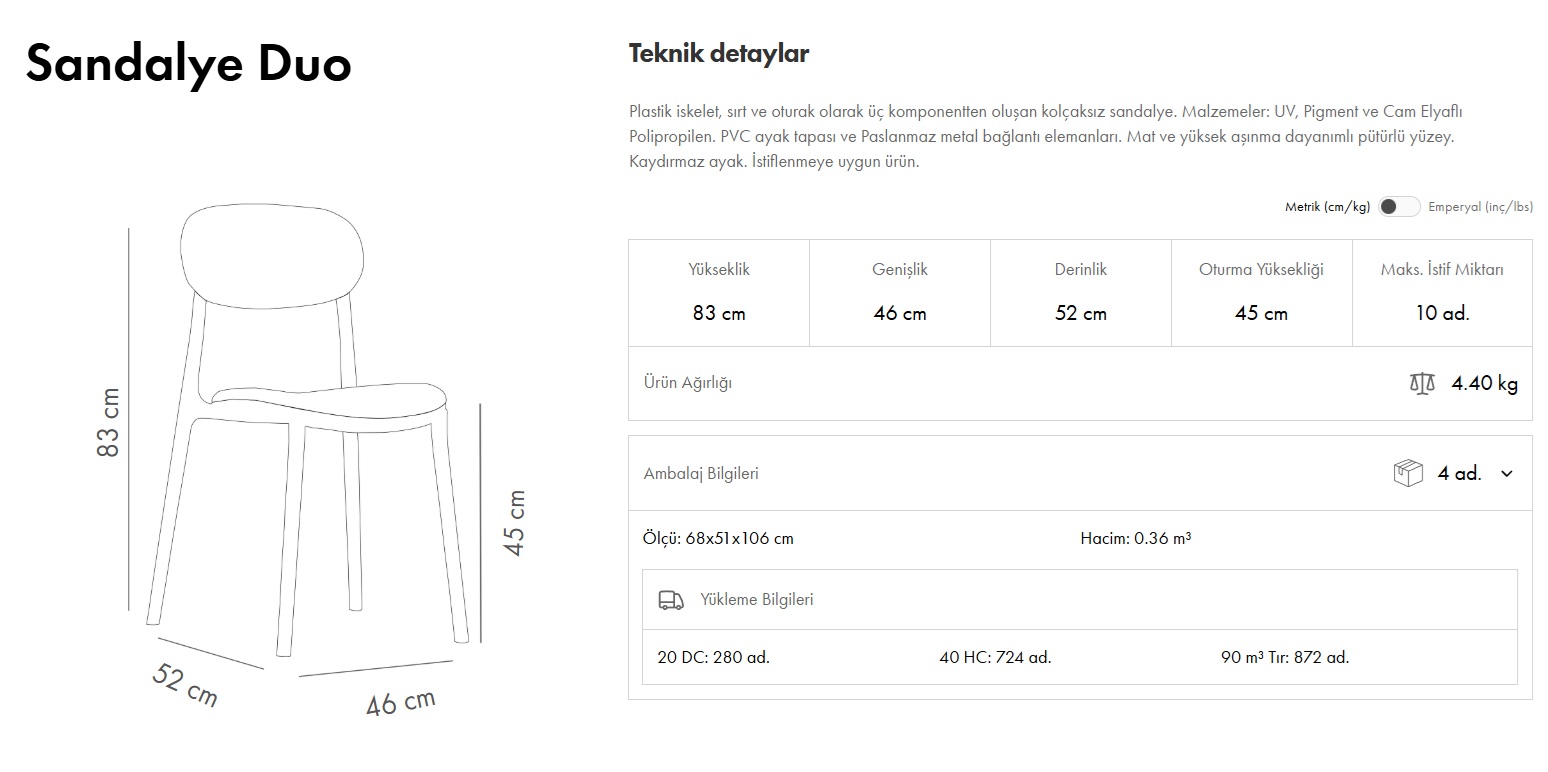Select the Emperyal (inç/lbs) unit label
1548x772 pixels.
pos(1480,207)
